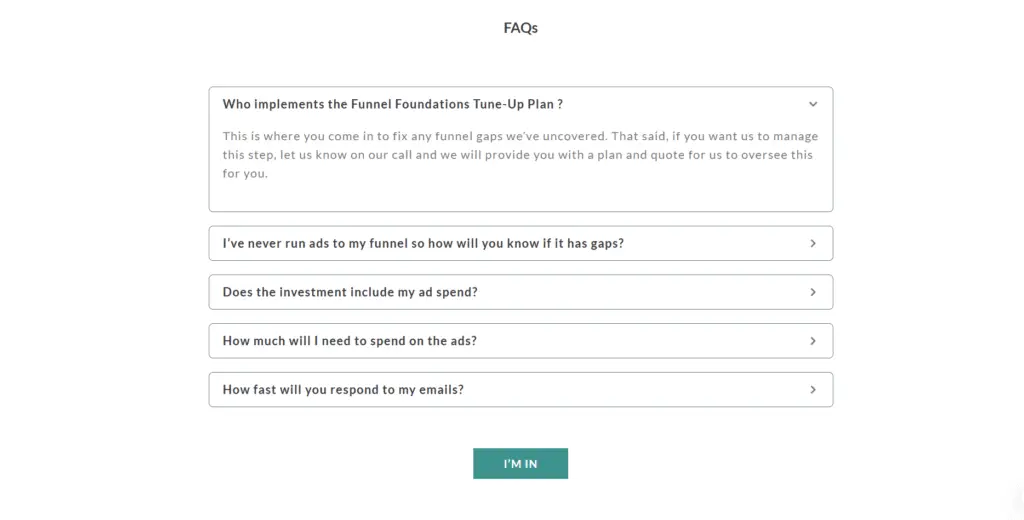Click the chevron next to the 'How much will I need to spend' question
This screenshot has height=520, width=1024.
pyautogui.click(x=813, y=341)
